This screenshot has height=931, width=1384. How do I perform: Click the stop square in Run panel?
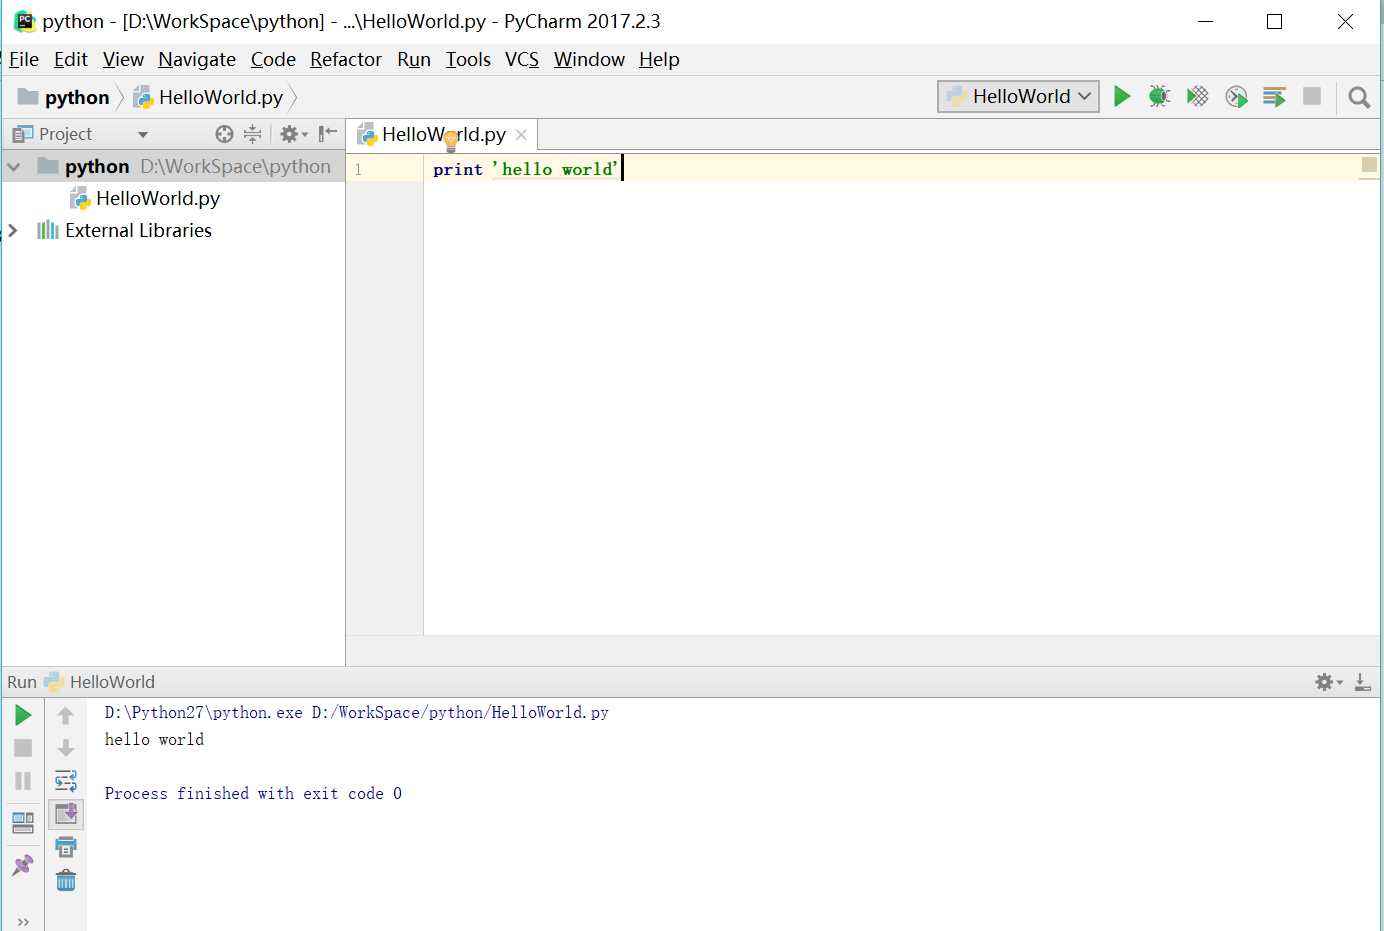23,748
